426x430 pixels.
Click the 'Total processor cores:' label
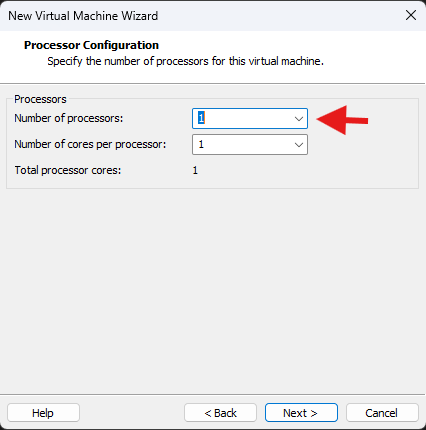click(68, 170)
